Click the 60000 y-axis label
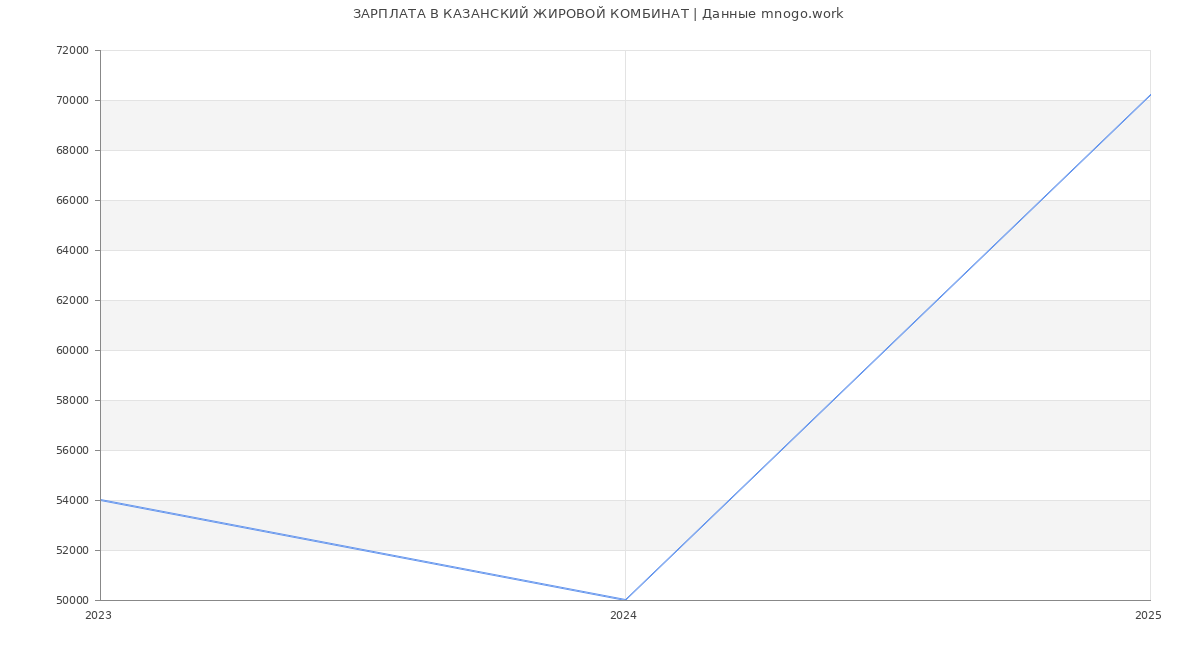This screenshot has height=650, width=1200. pos(73,350)
